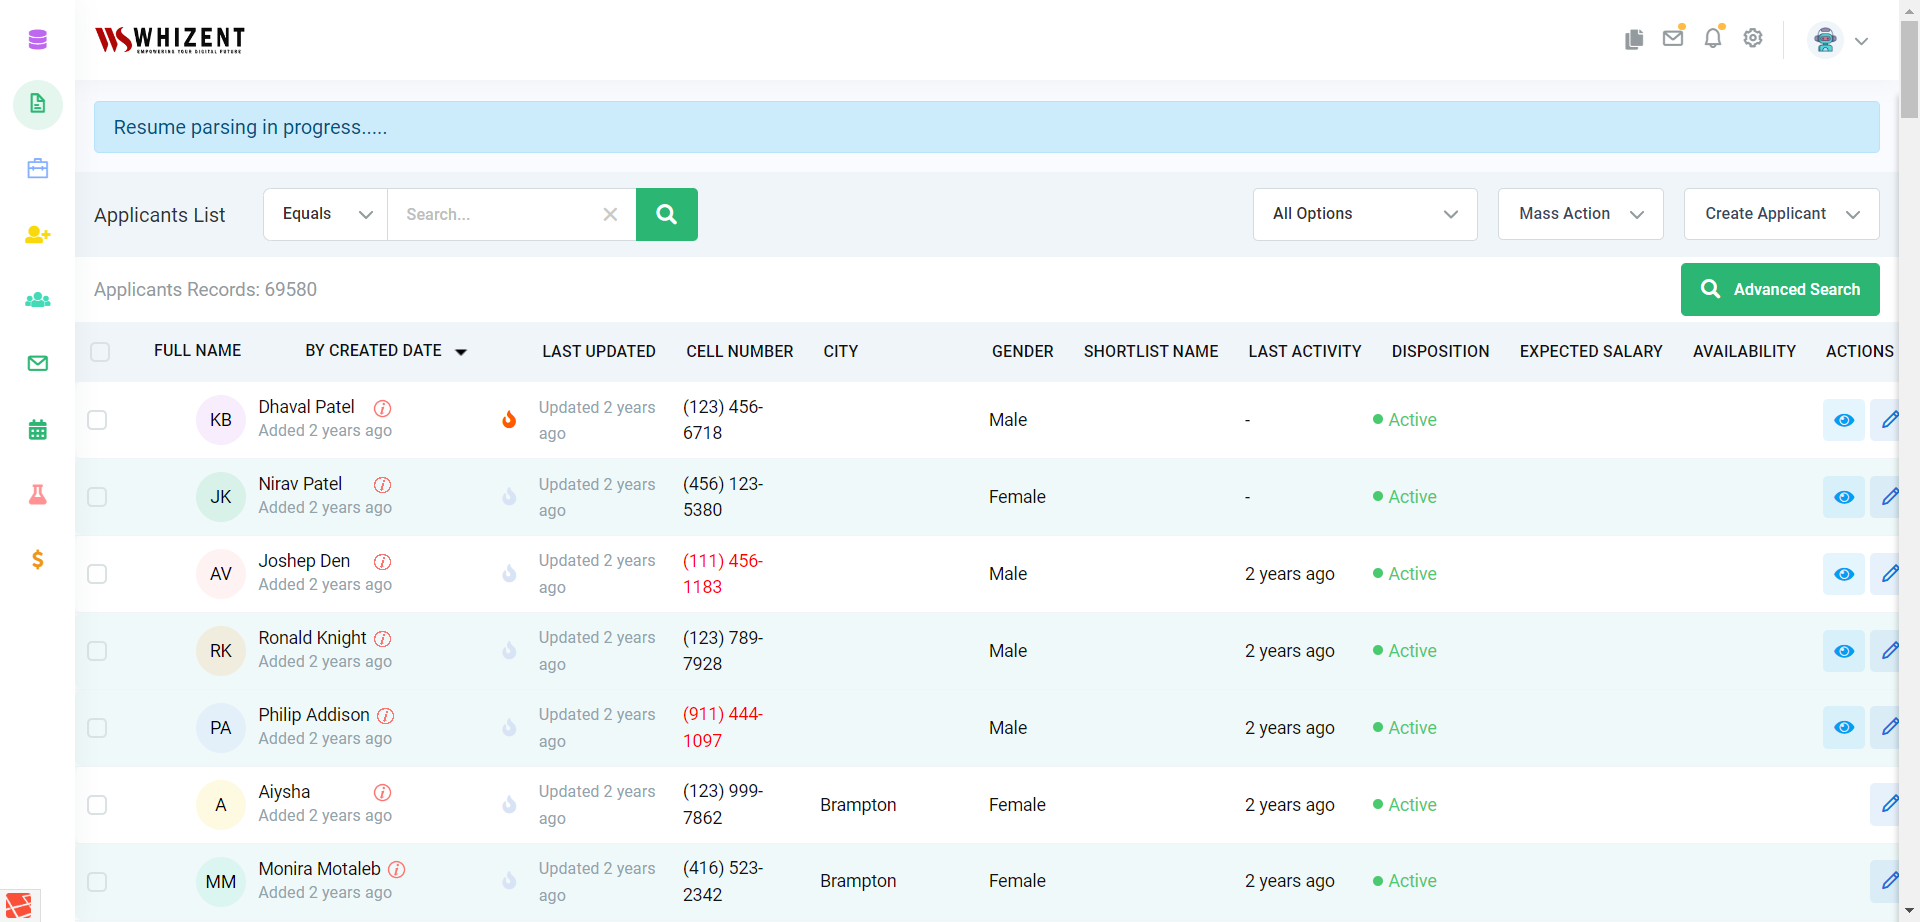Click info icon next to Philip Addison
1920x922 pixels.
[x=385, y=716]
